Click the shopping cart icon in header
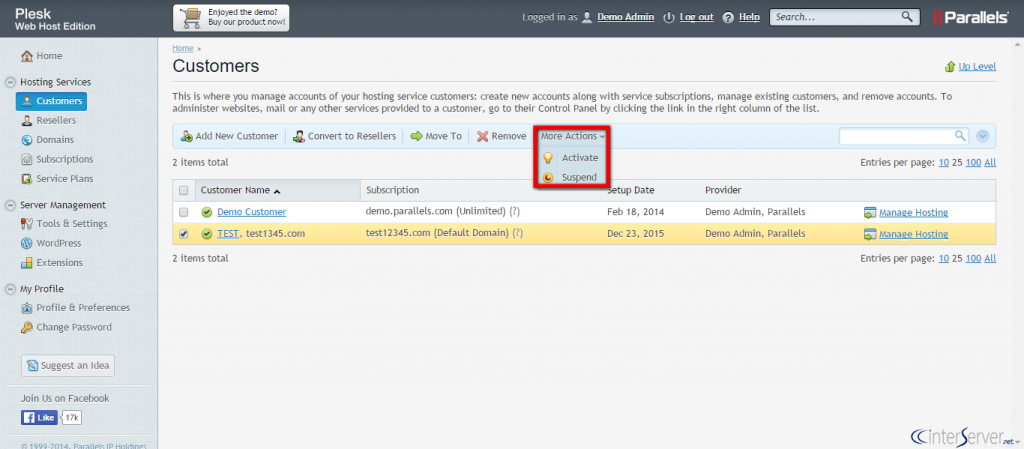Image resolution: width=1024 pixels, height=449 pixels. 191,17
